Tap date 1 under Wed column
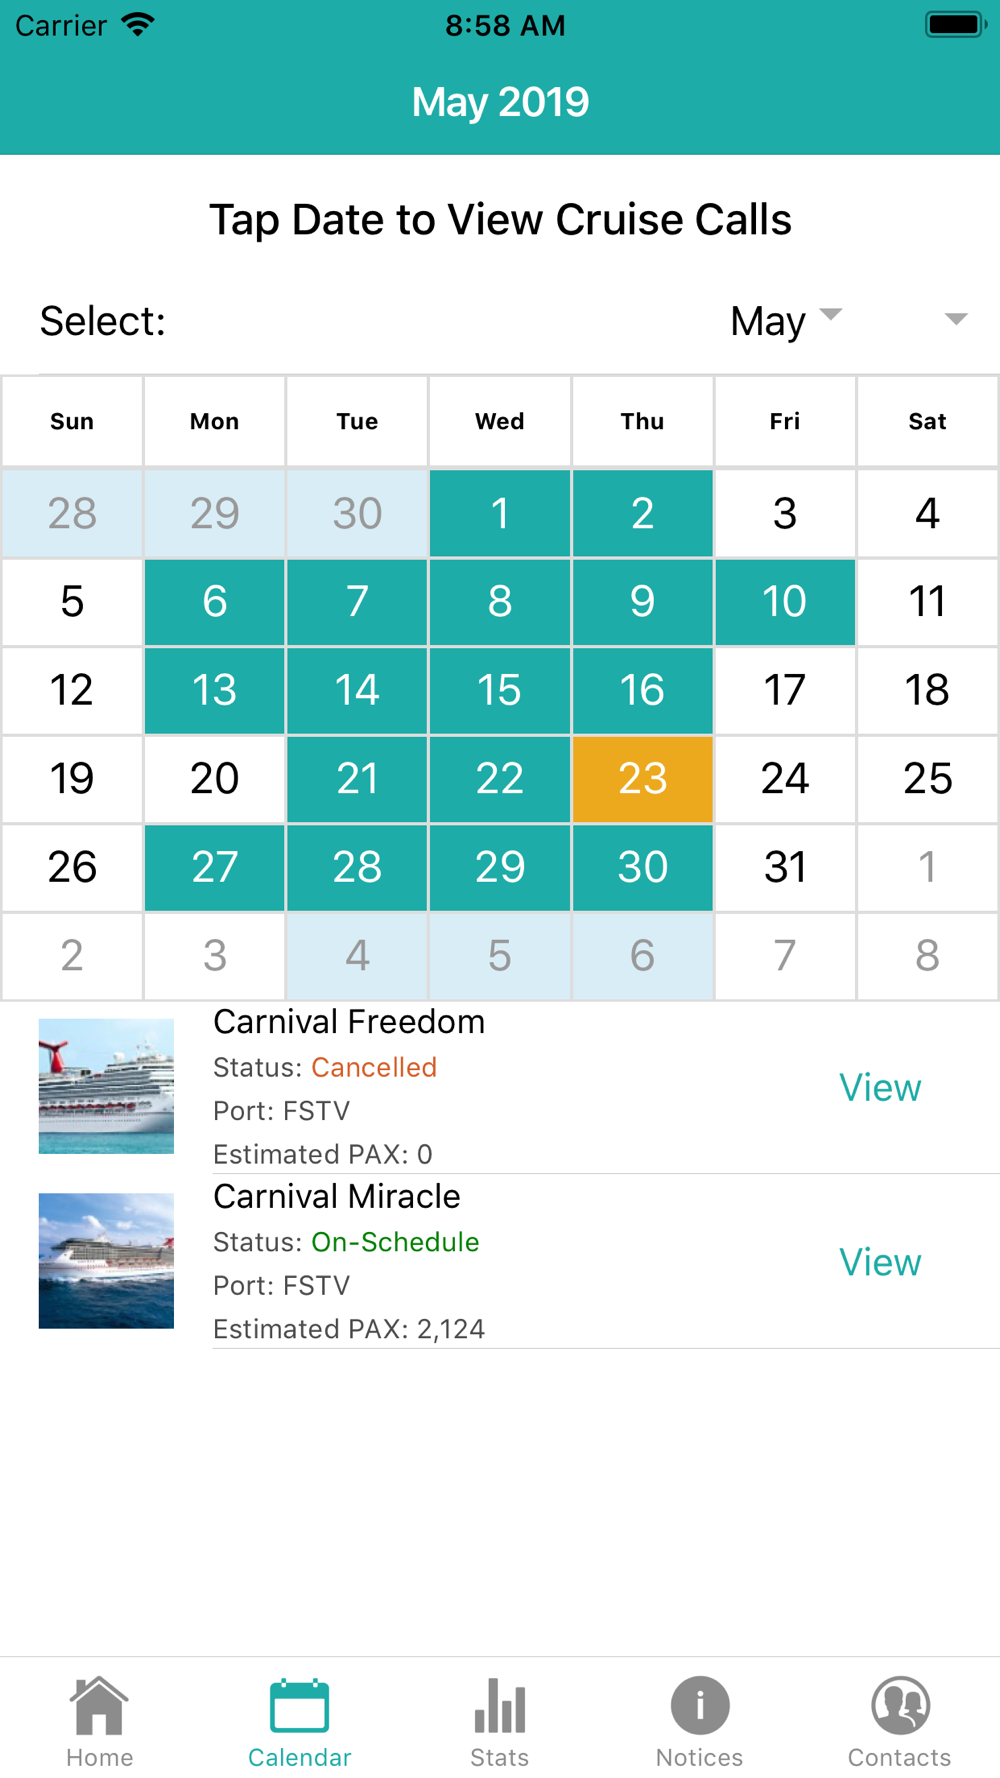Image resolution: width=1000 pixels, height=1778 pixels. (x=500, y=513)
